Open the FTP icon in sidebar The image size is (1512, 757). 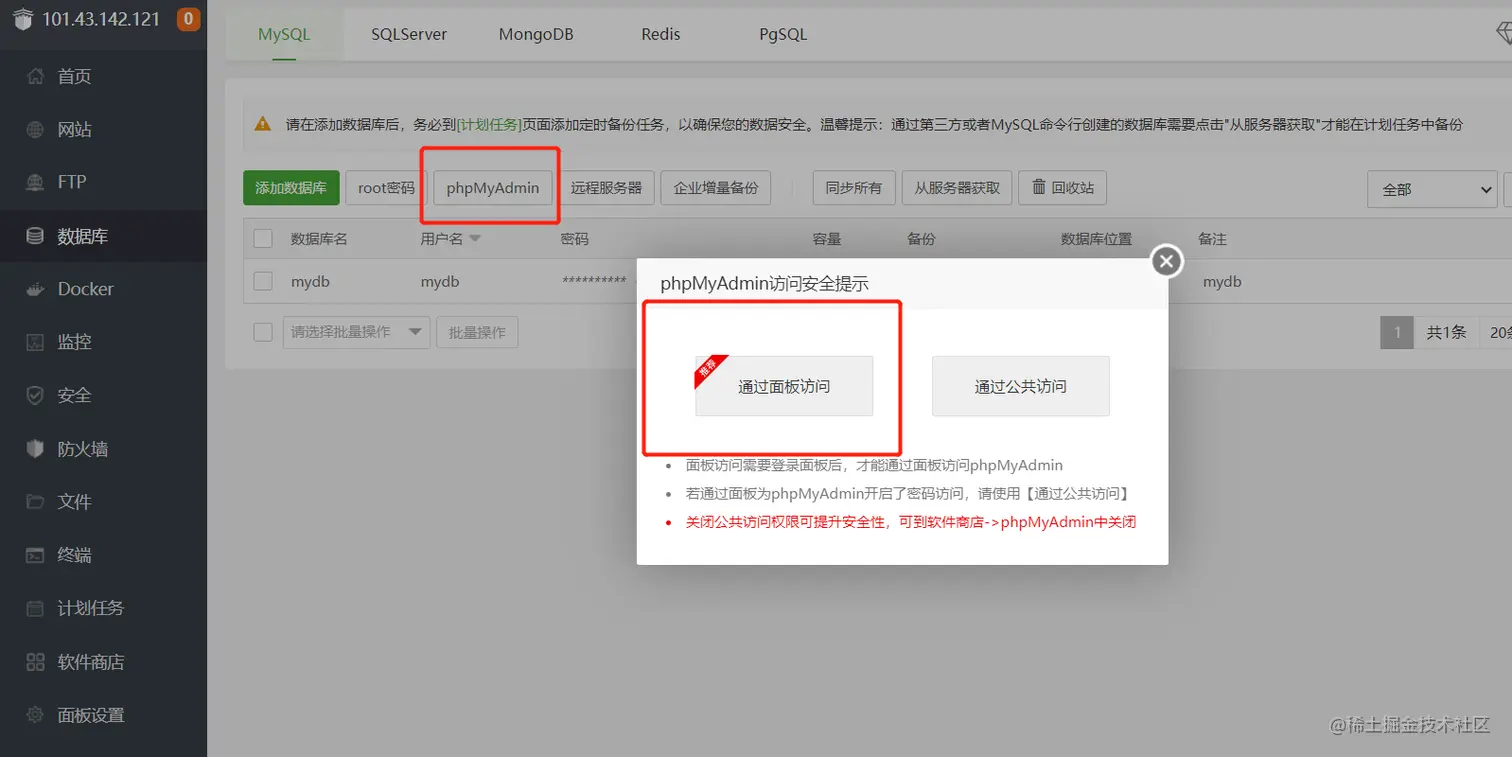click(35, 182)
